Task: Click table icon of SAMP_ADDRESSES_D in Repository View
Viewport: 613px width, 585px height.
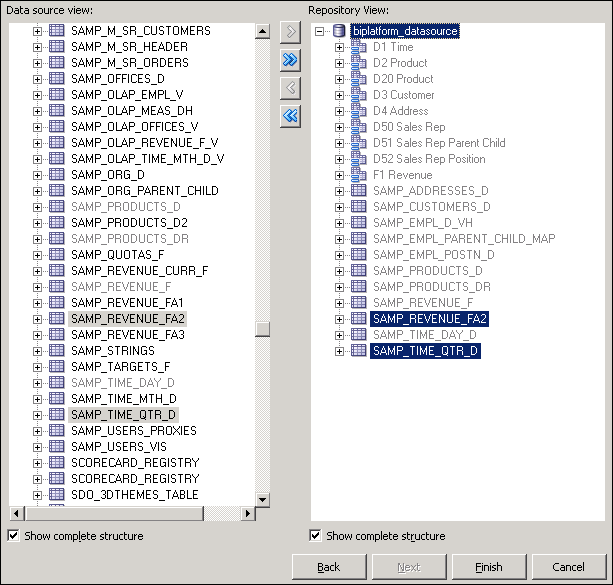Action: tap(358, 190)
